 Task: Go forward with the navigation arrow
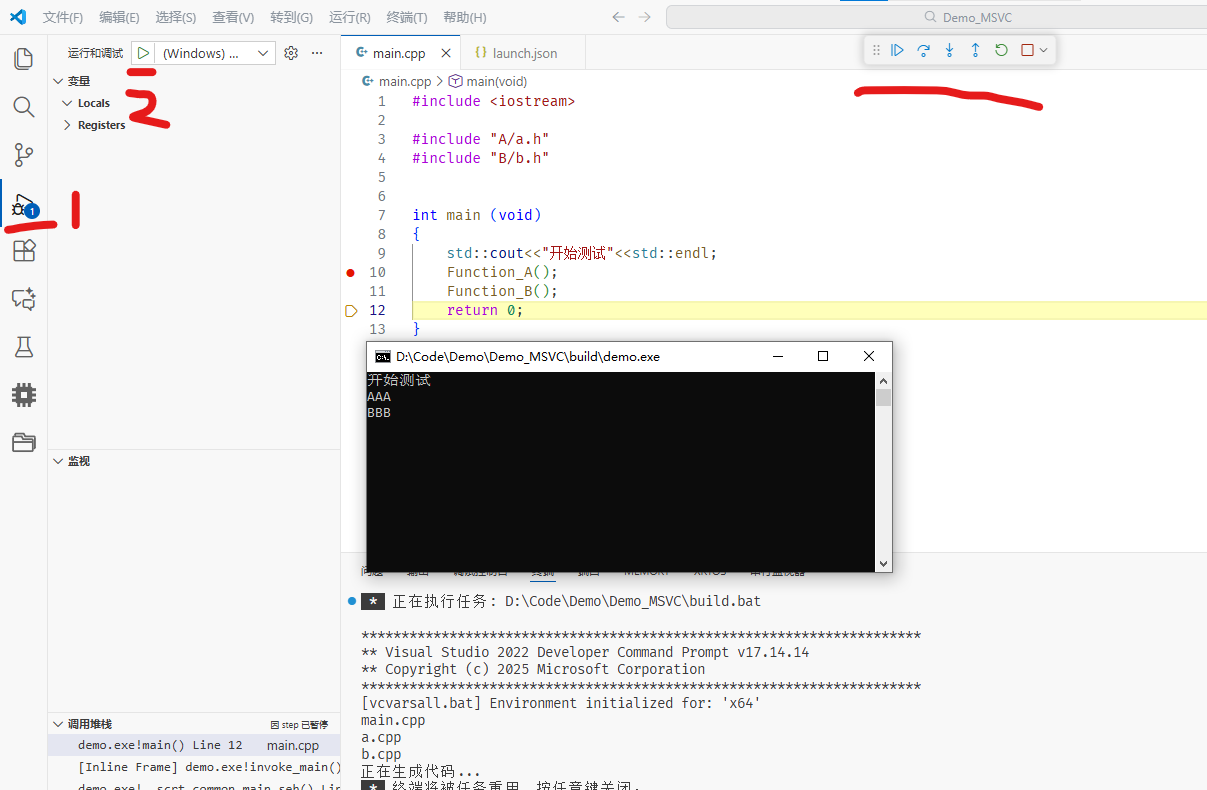tap(644, 17)
